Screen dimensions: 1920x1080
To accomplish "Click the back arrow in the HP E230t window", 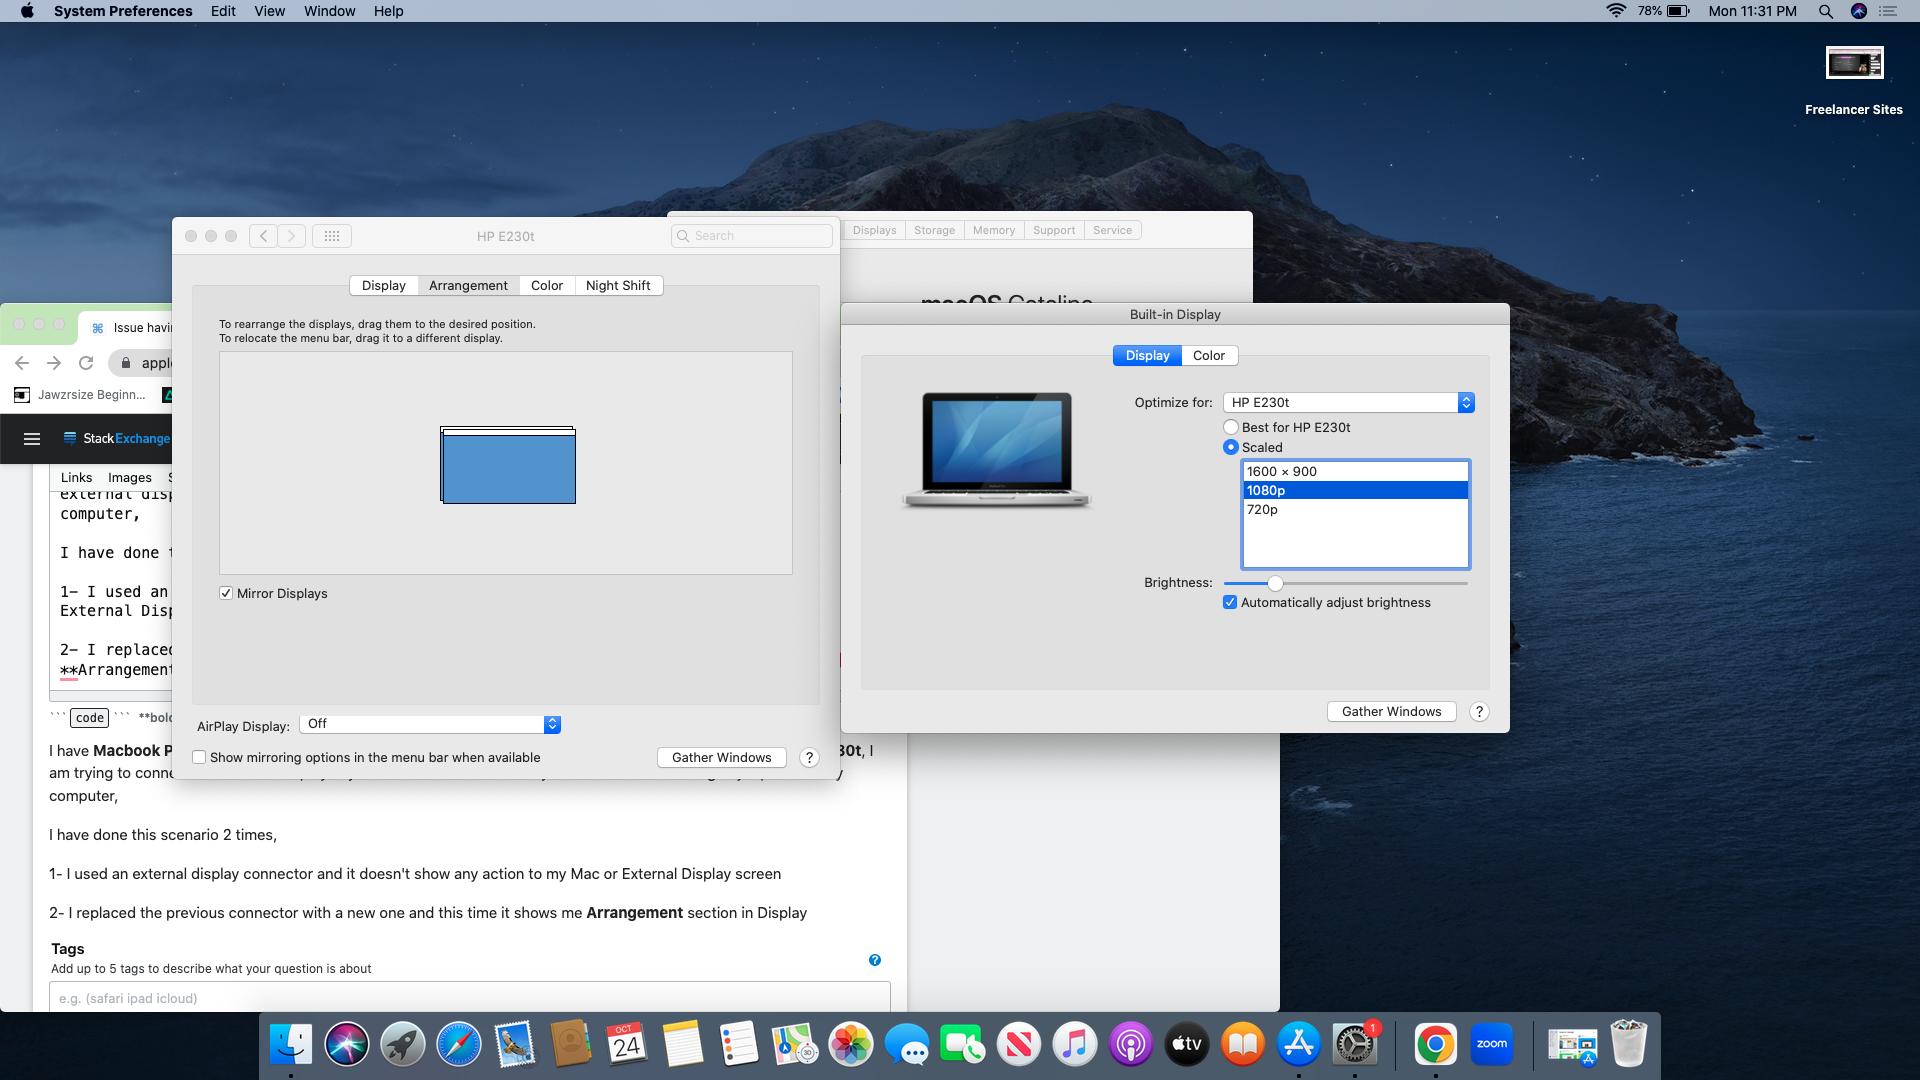I will 262,235.
